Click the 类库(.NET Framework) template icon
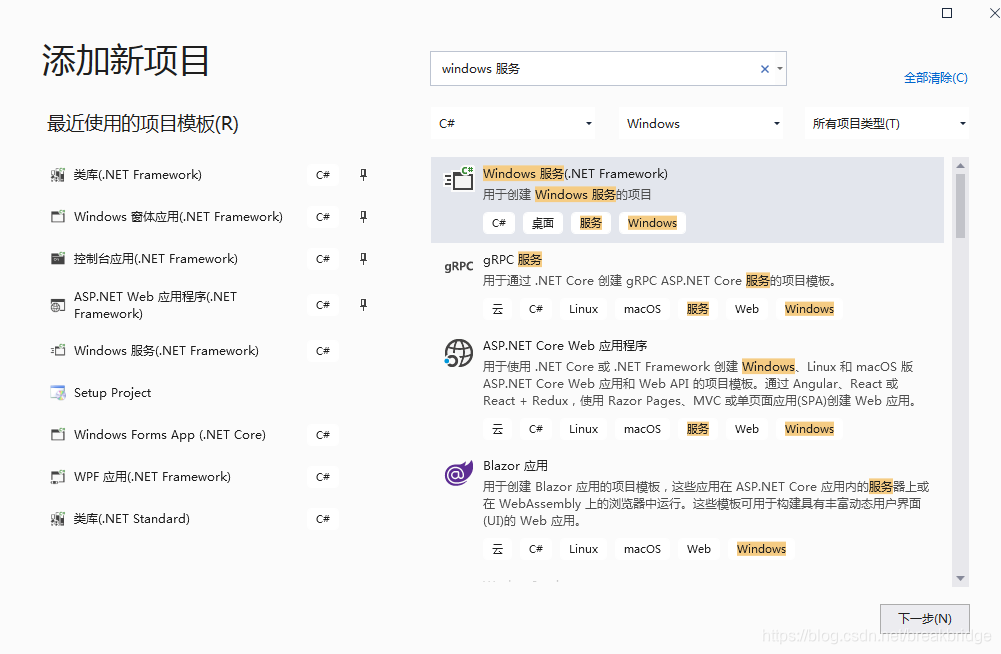 click(x=57, y=175)
